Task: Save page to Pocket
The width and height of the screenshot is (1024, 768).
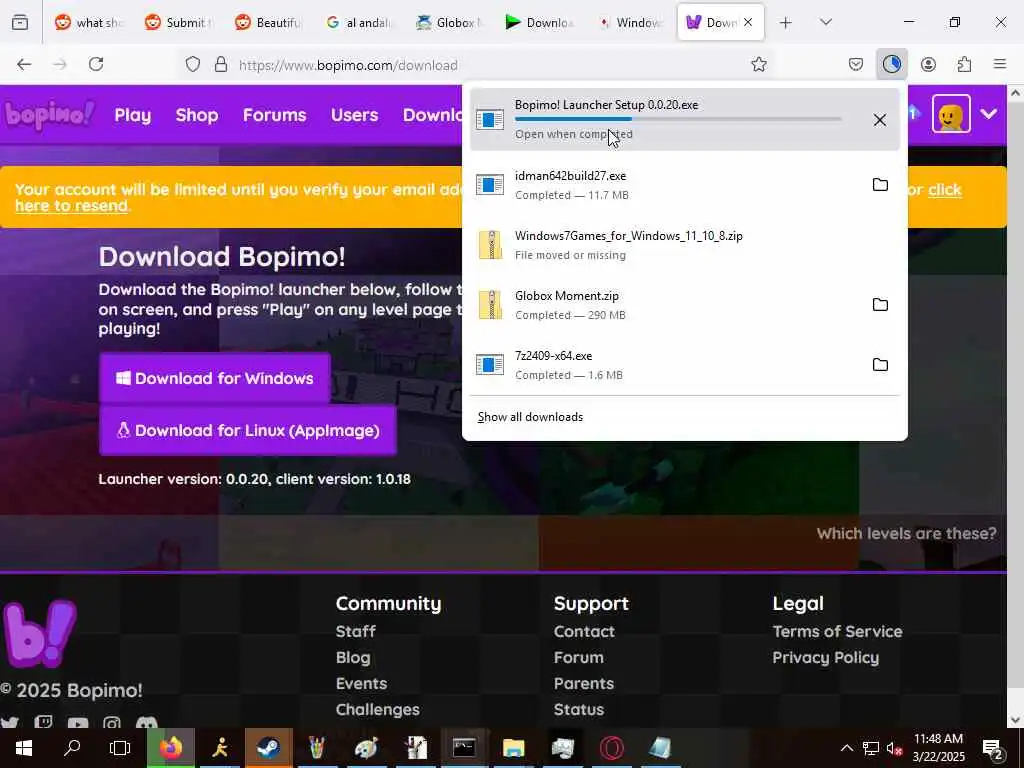Action: 856,64
